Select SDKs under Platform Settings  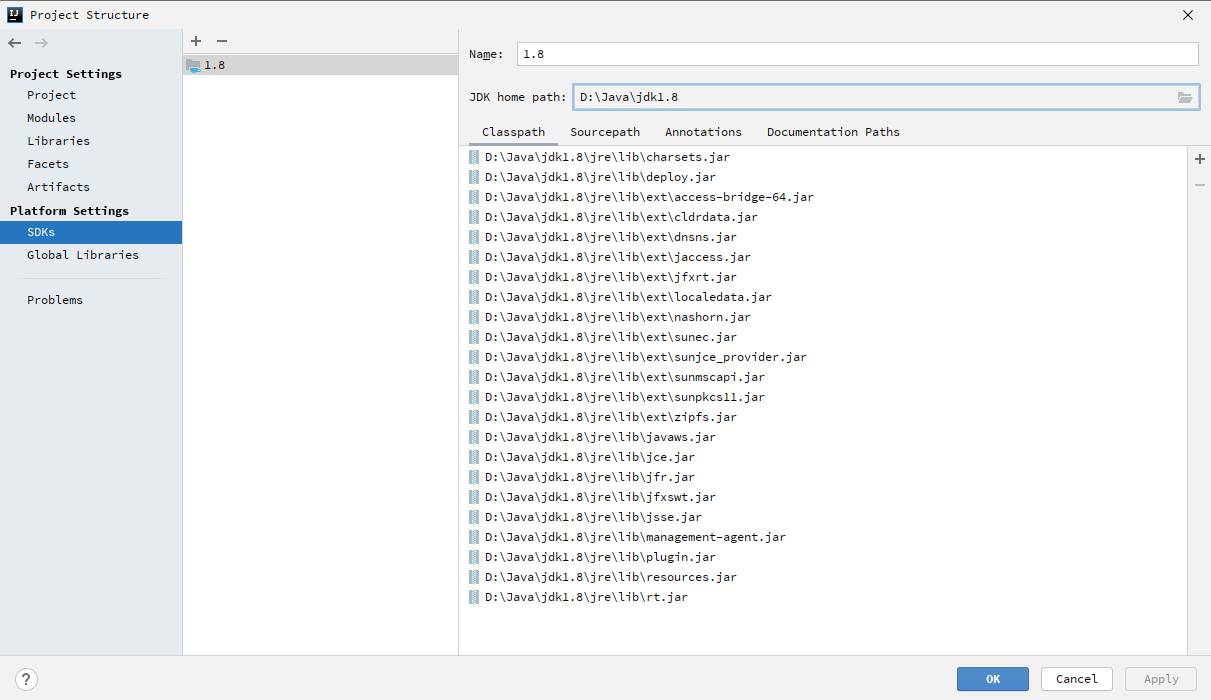pyautogui.click(x=91, y=232)
